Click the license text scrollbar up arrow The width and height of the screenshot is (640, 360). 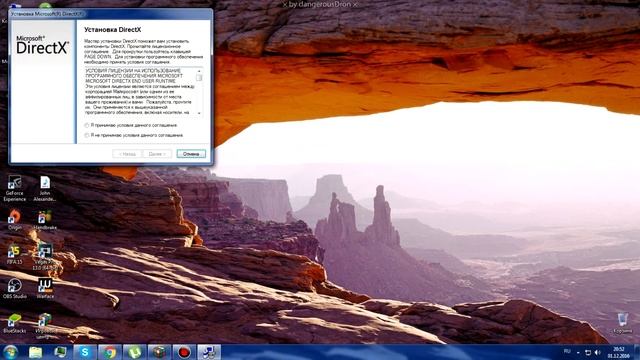point(199,71)
